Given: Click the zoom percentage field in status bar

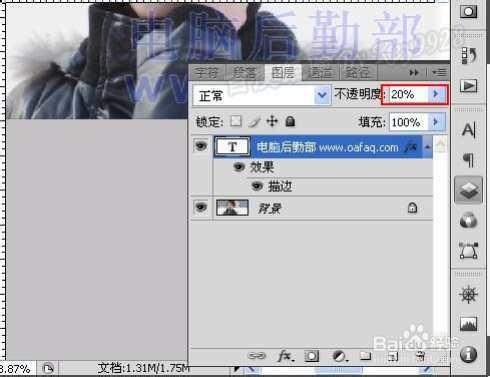Looking at the screenshot, I should (16, 369).
